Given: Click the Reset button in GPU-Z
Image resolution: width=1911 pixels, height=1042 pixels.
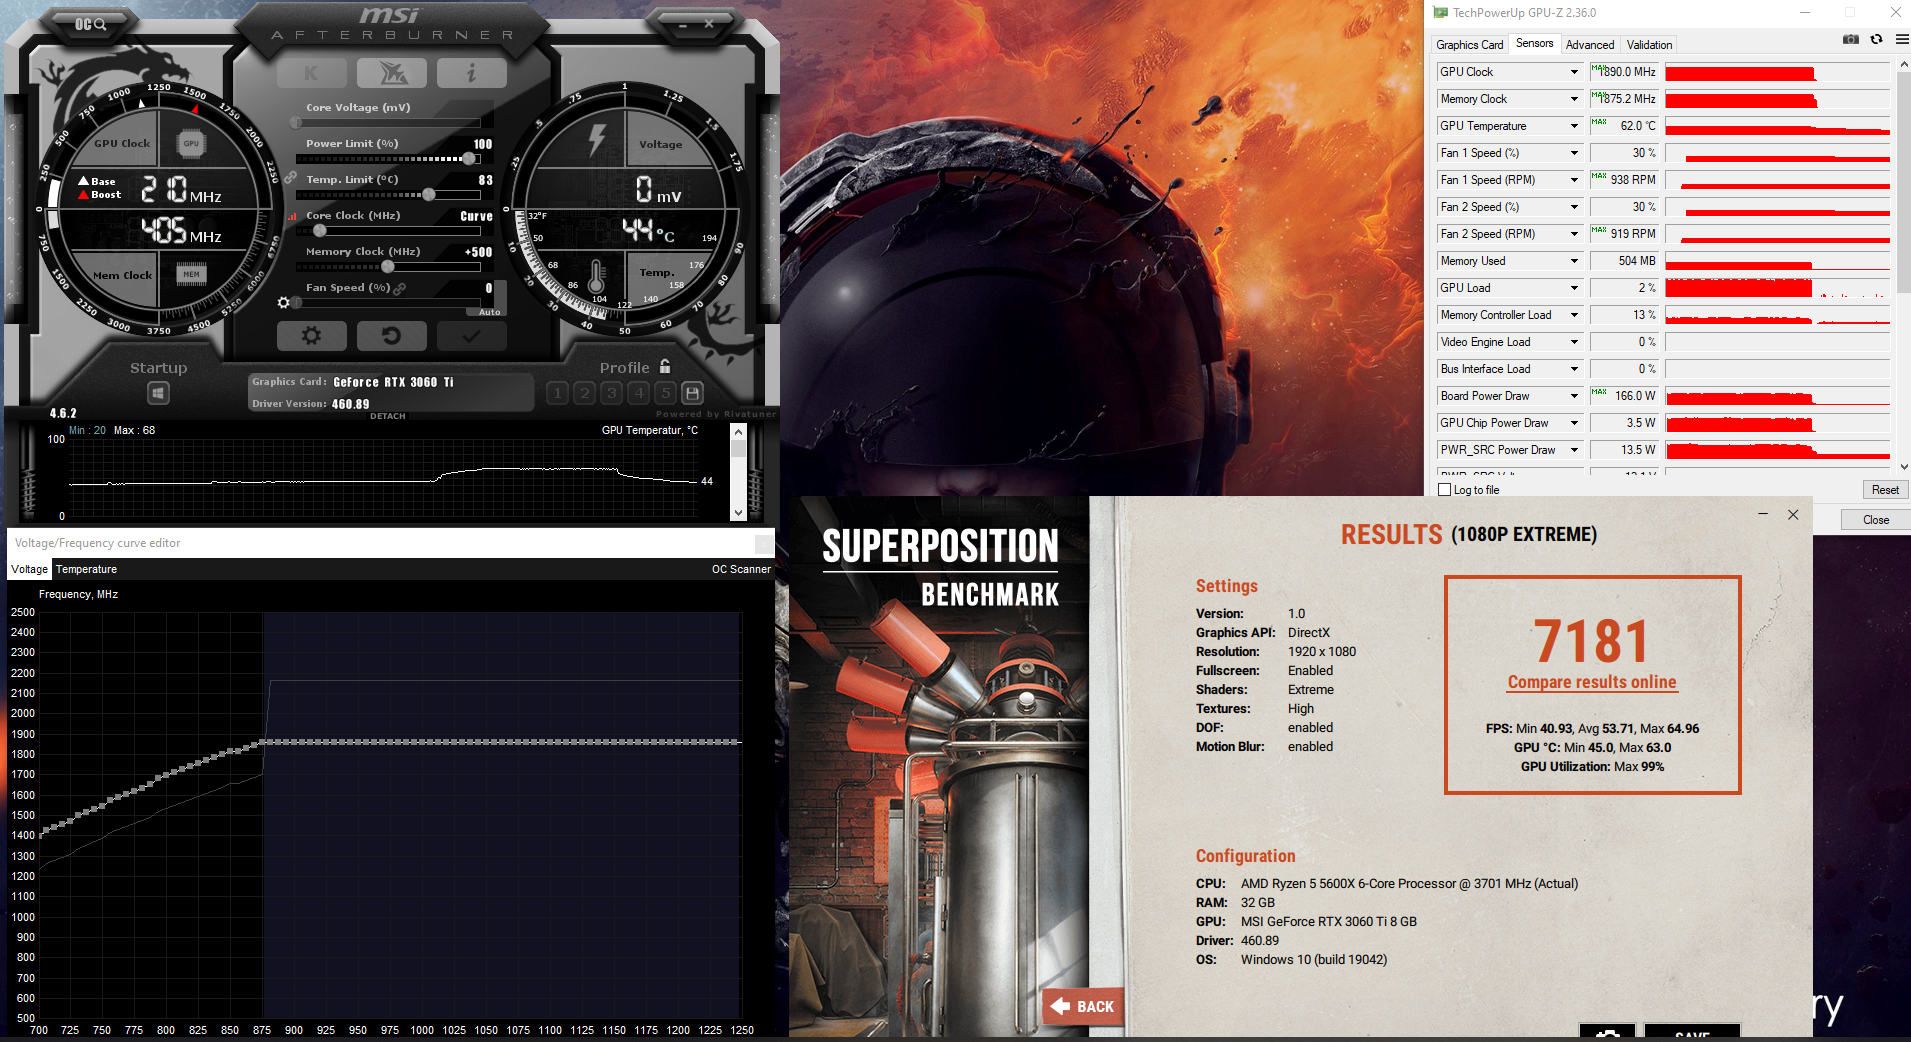Looking at the screenshot, I should coord(1885,490).
